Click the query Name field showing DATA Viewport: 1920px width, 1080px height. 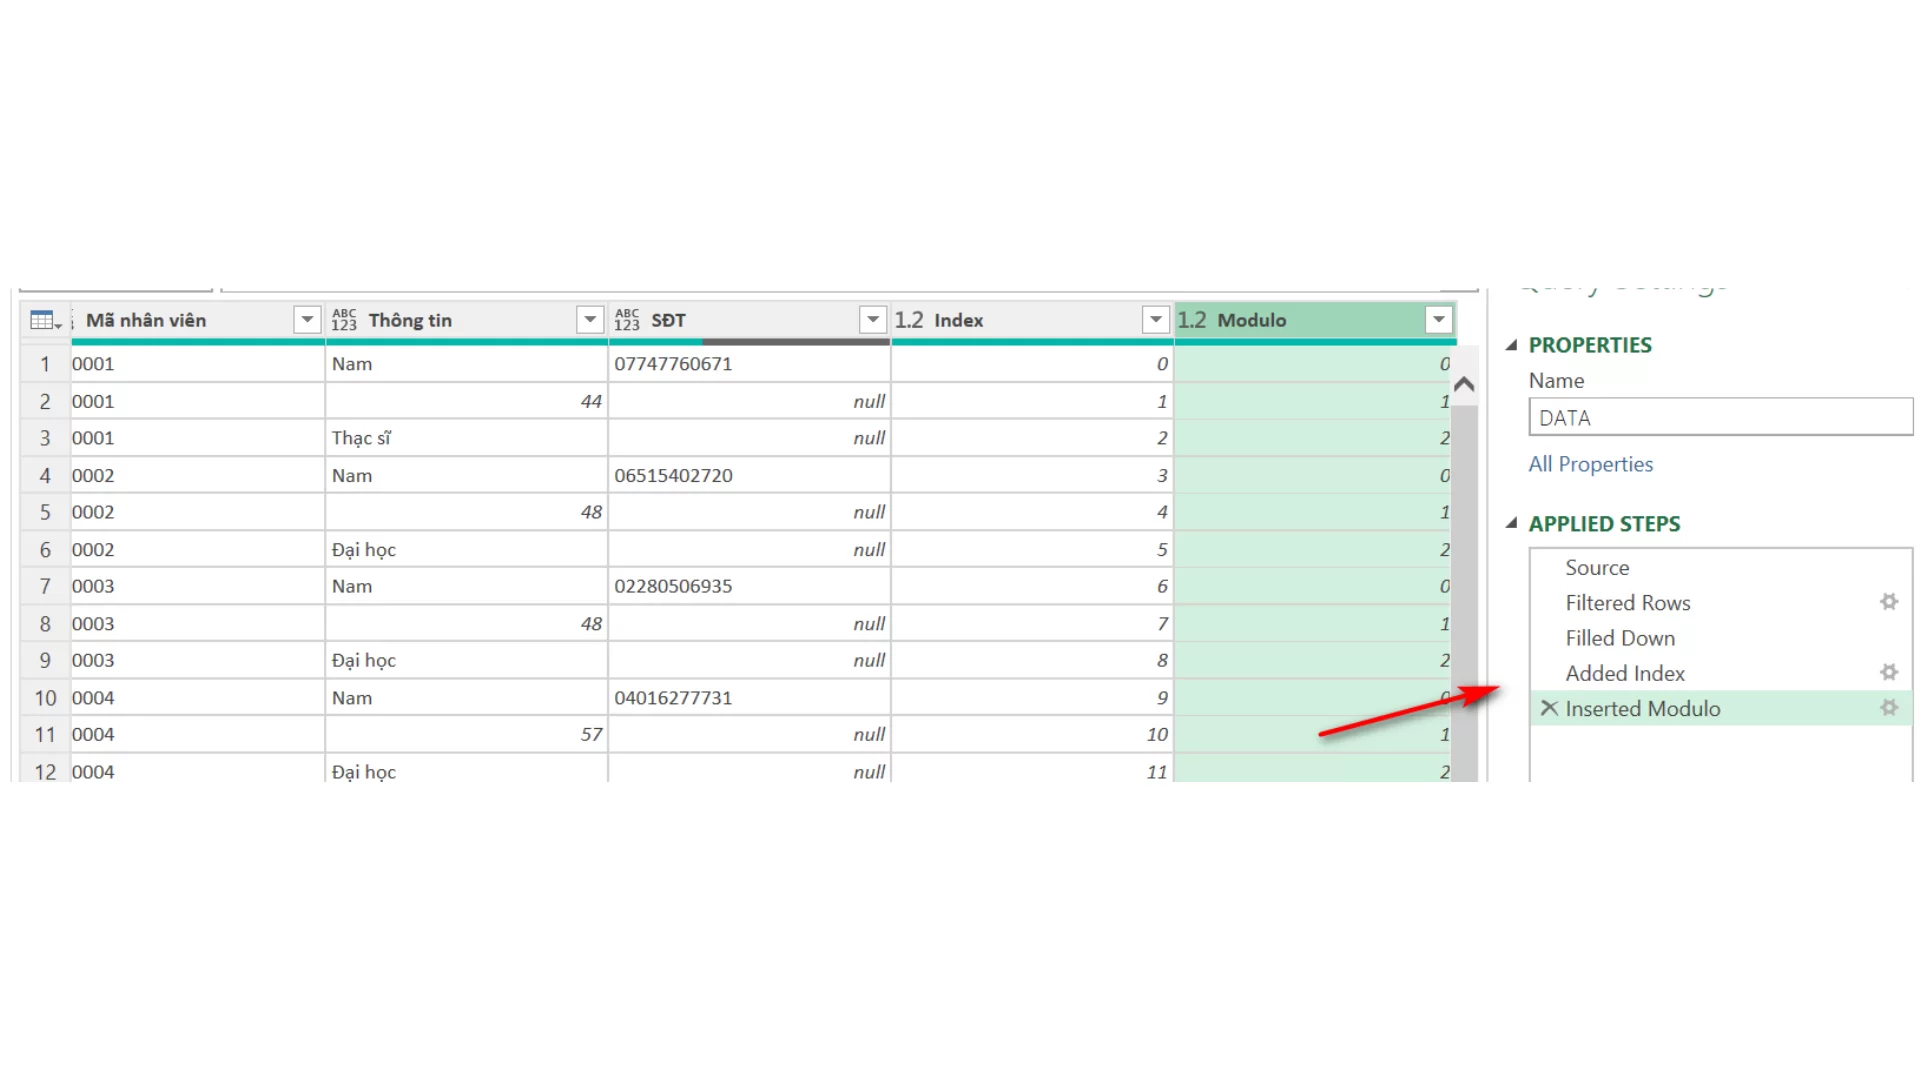tap(1720, 417)
